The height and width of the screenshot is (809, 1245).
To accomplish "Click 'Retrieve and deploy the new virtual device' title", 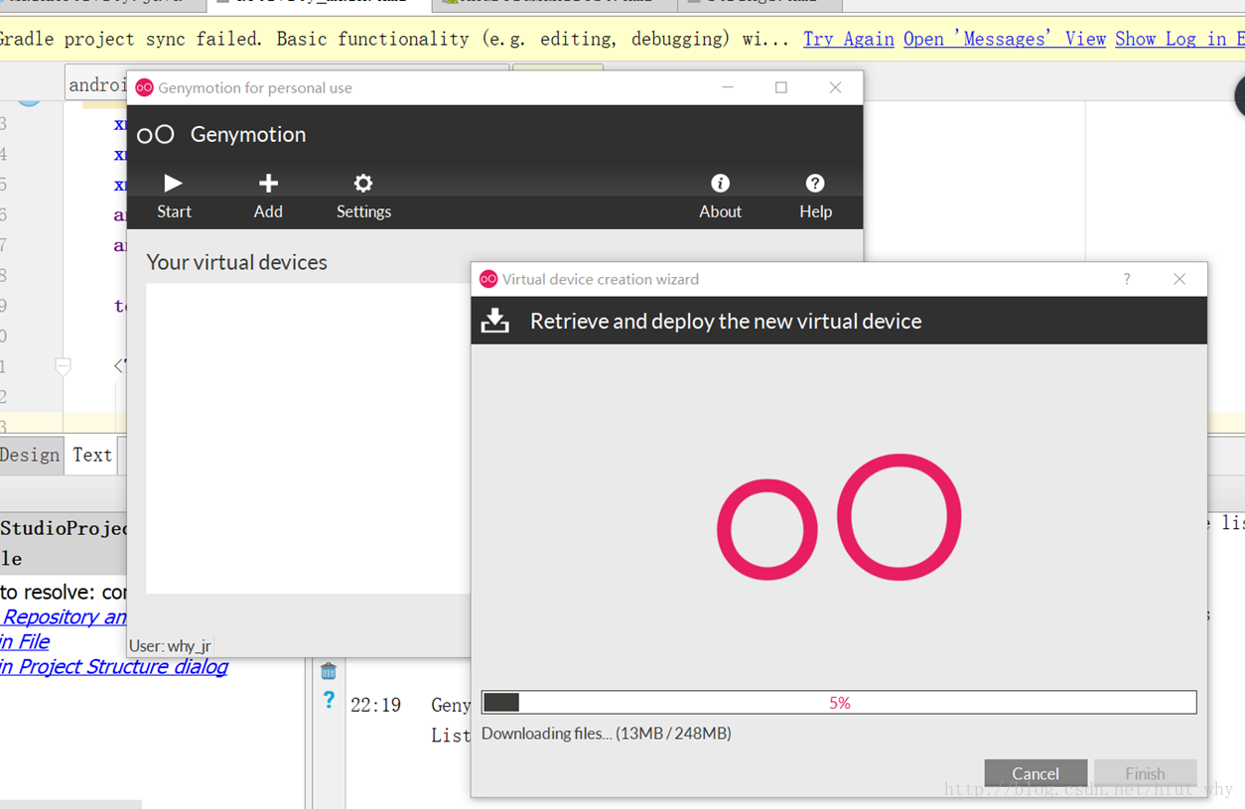I will pos(726,321).
